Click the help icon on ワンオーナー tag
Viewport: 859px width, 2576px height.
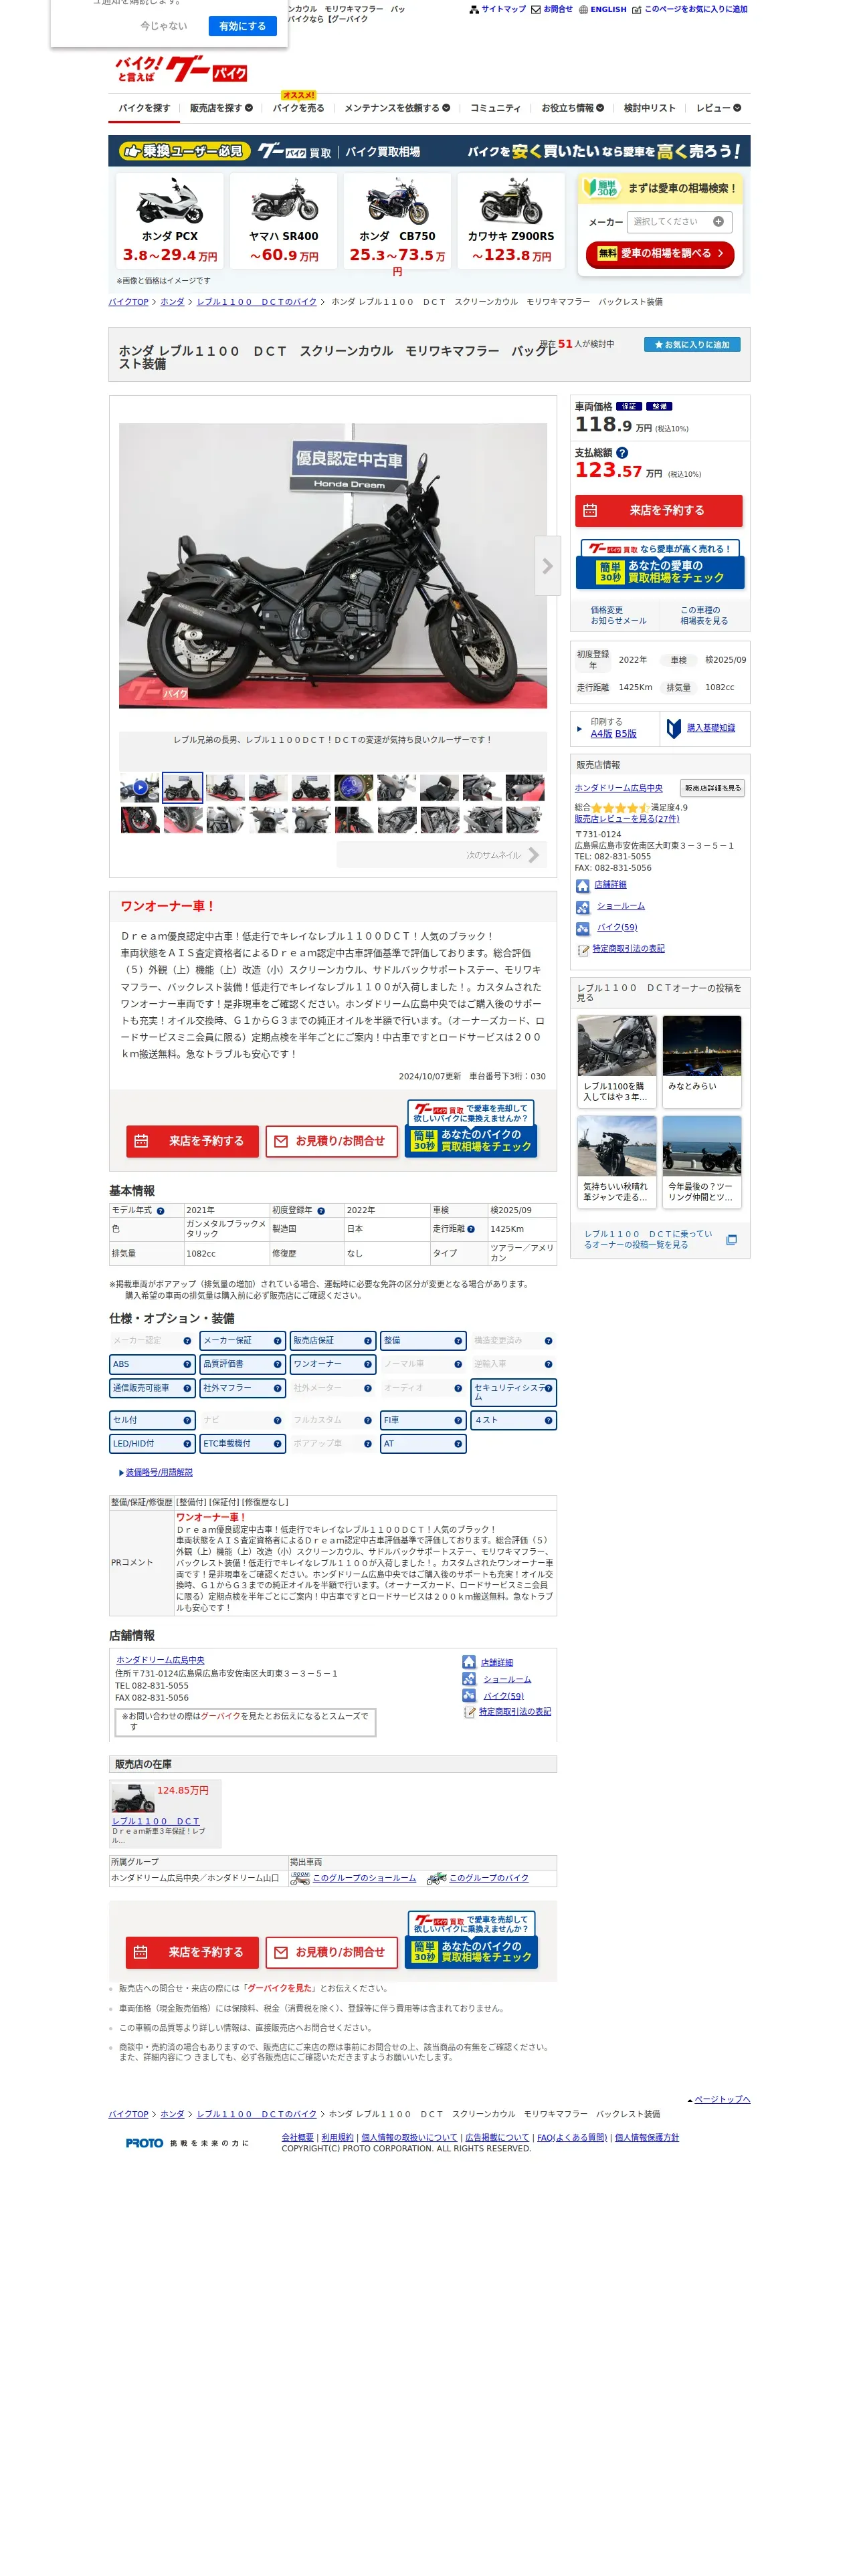coord(368,1364)
